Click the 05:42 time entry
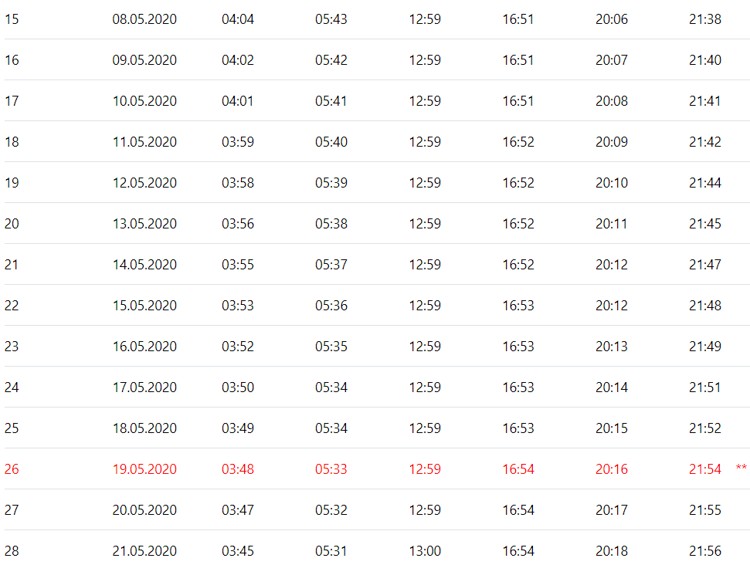Screen dimensions: 750x565 coord(331,60)
